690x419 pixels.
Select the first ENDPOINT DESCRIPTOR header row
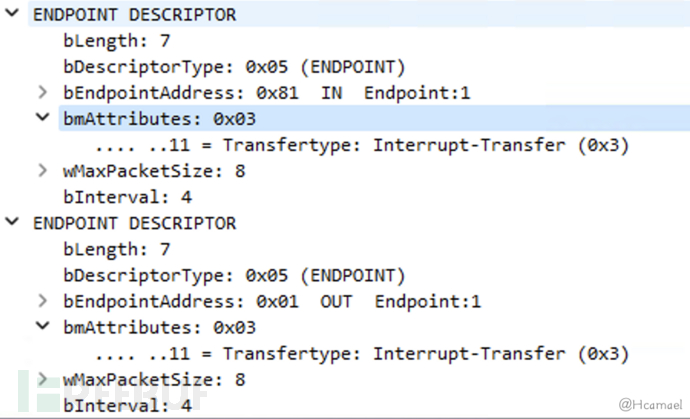click(x=134, y=15)
